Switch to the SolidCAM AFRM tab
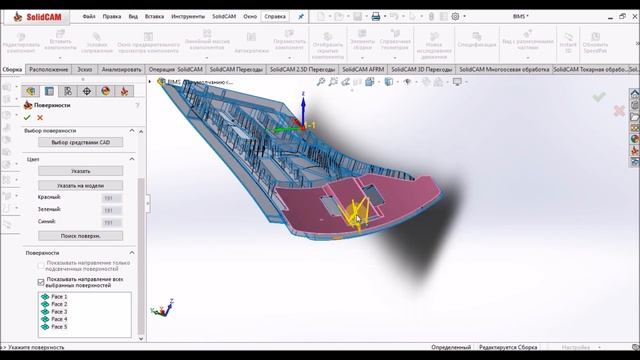The width and height of the screenshot is (640, 360). [x=363, y=69]
